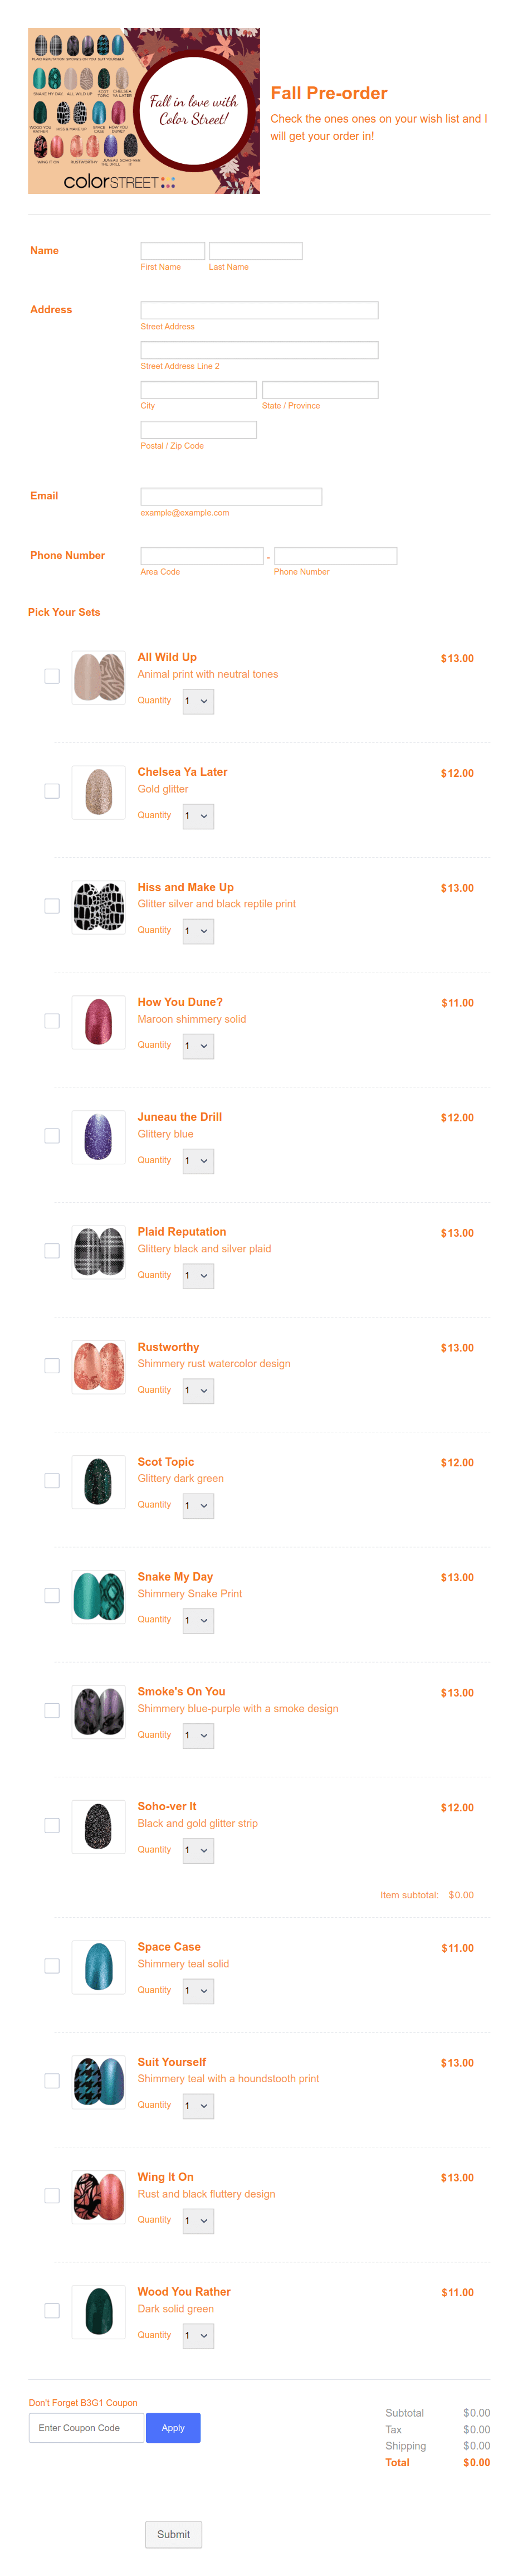
Task: Select the Plaid Reputation set
Action: [51, 1250]
